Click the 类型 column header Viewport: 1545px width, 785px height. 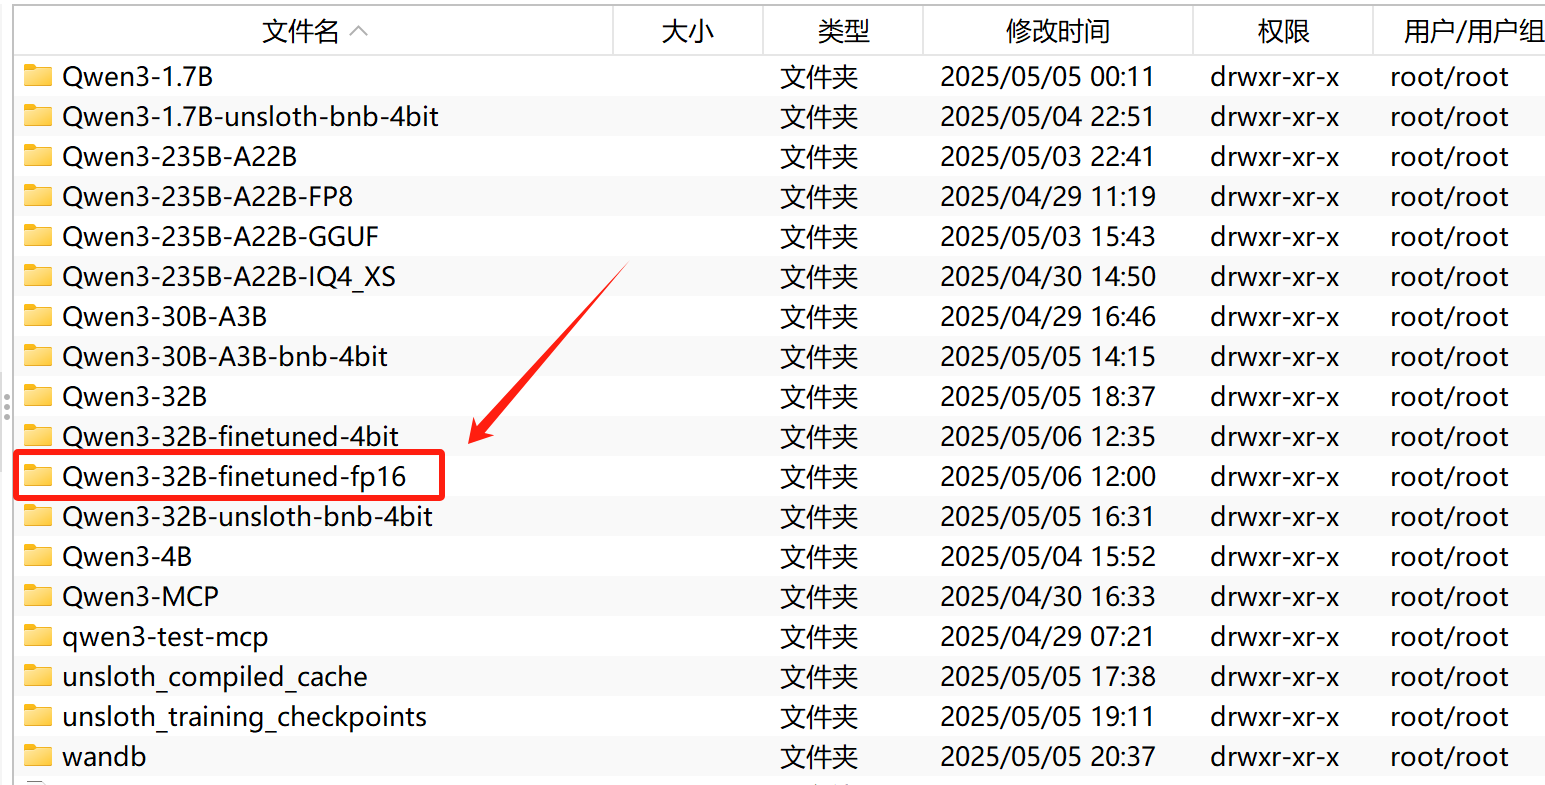pyautogui.click(x=843, y=31)
